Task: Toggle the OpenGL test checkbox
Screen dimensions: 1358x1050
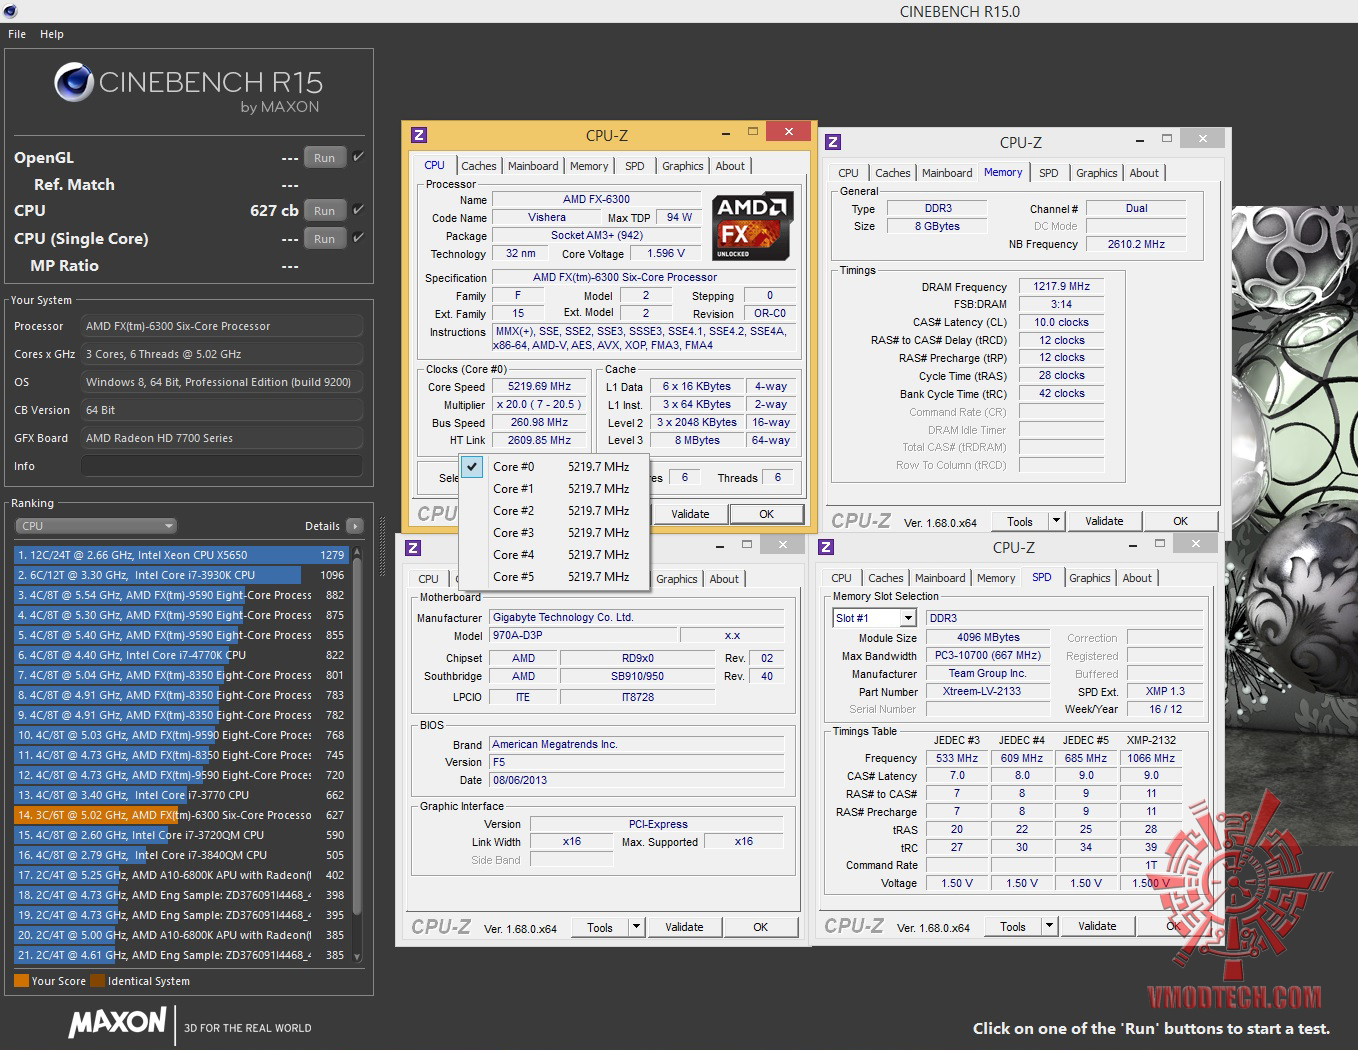Action: pyautogui.click(x=358, y=157)
